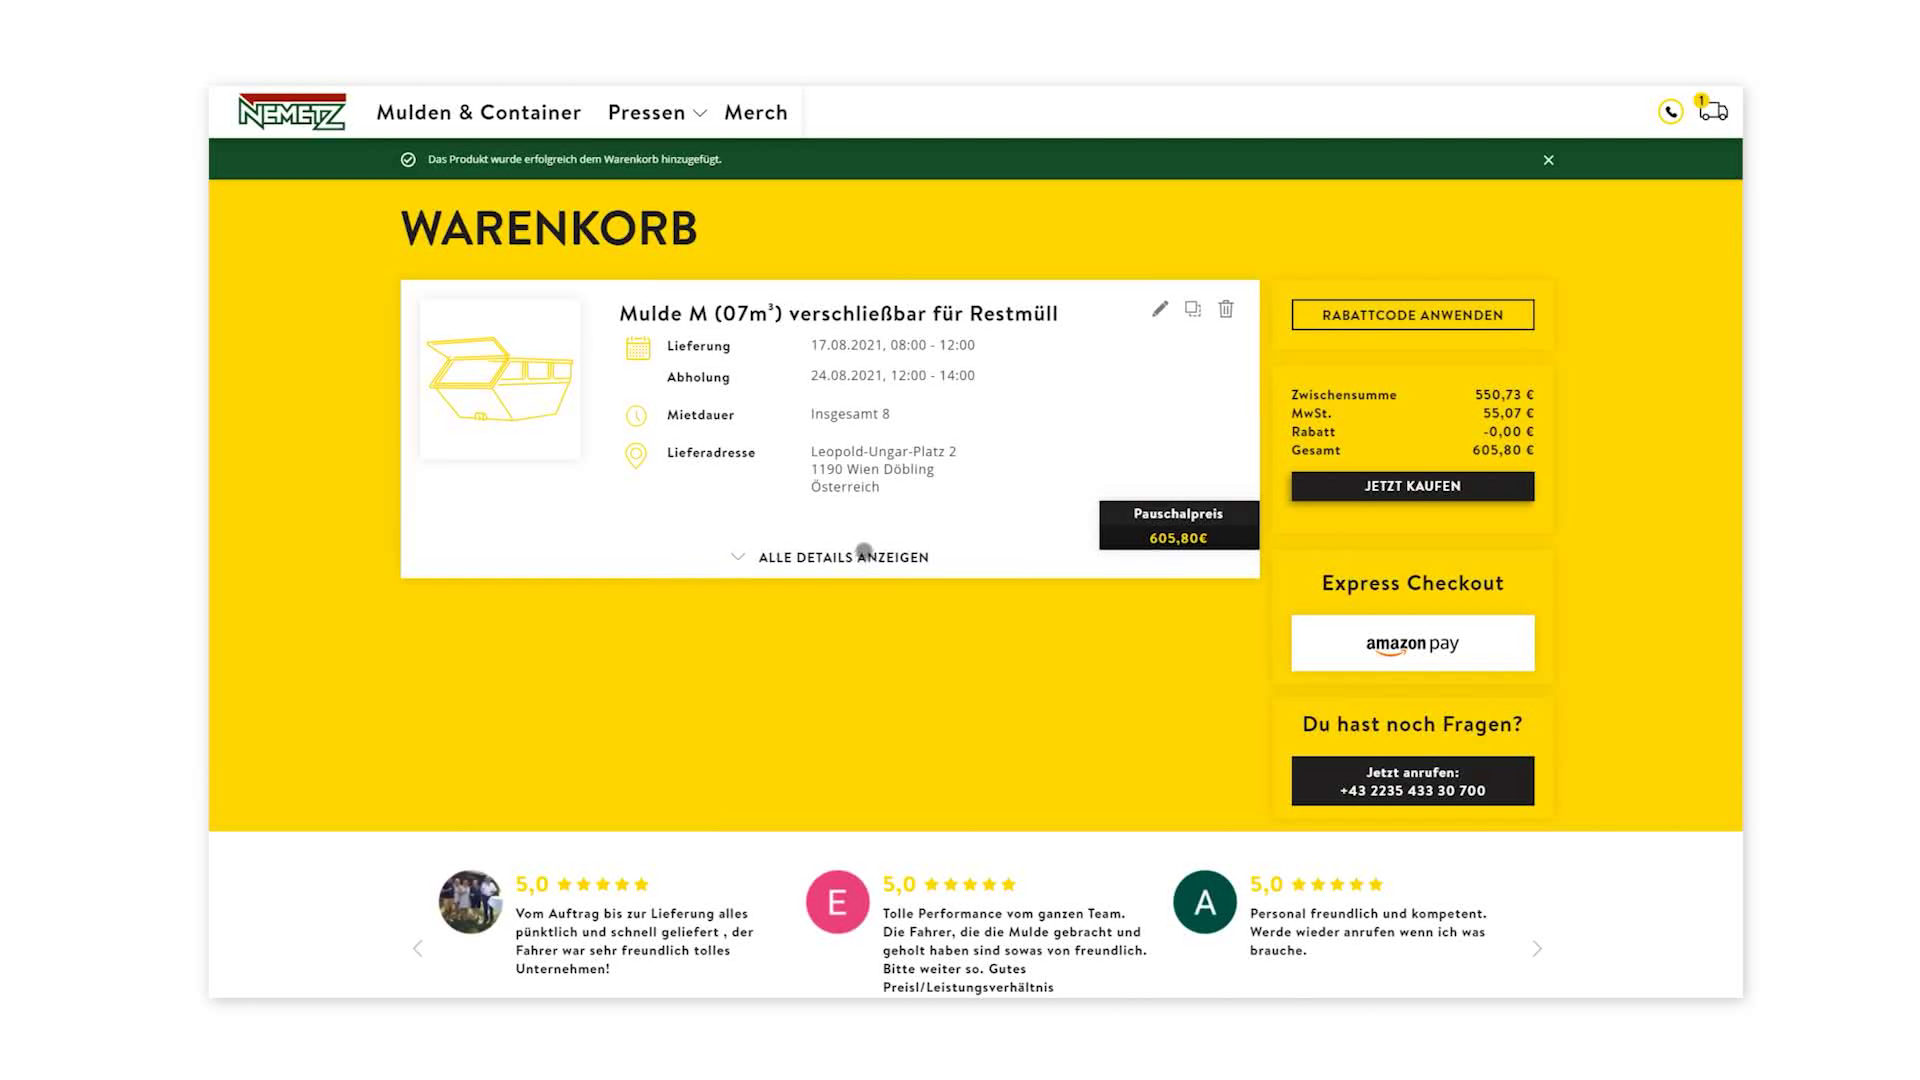
Task: Go to Nemetz logo homepage
Action: pyautogui.click(x=292, y=112)
